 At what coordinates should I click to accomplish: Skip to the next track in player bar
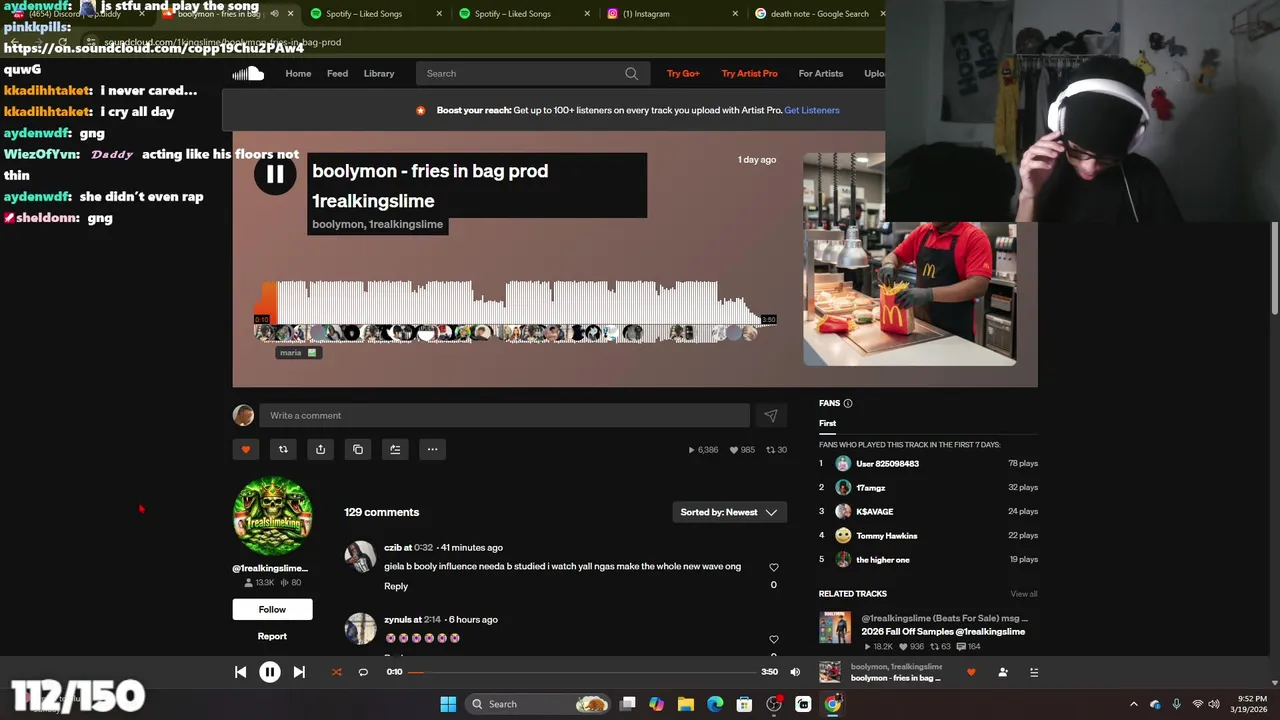(x=299, y=672)
